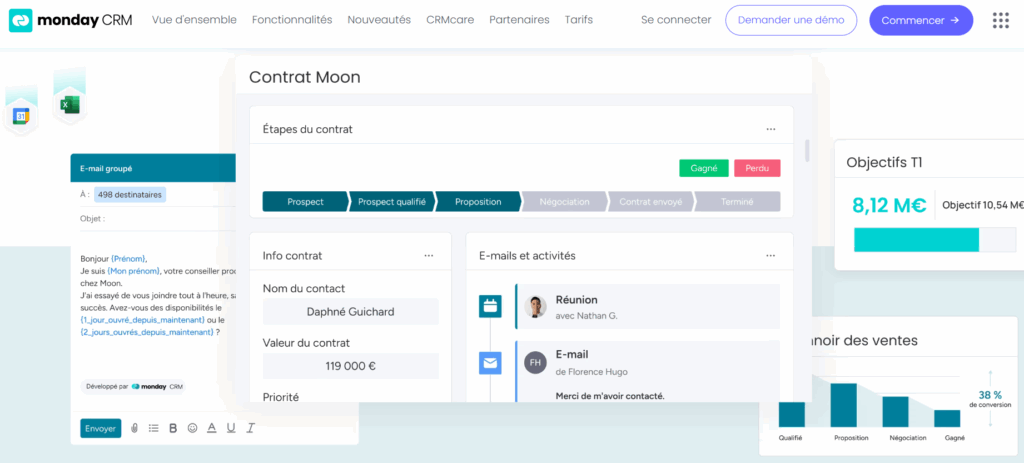Open the nine-dot apps grid menu
This screenshot has width=1024, height=463.
pos(999,20)
